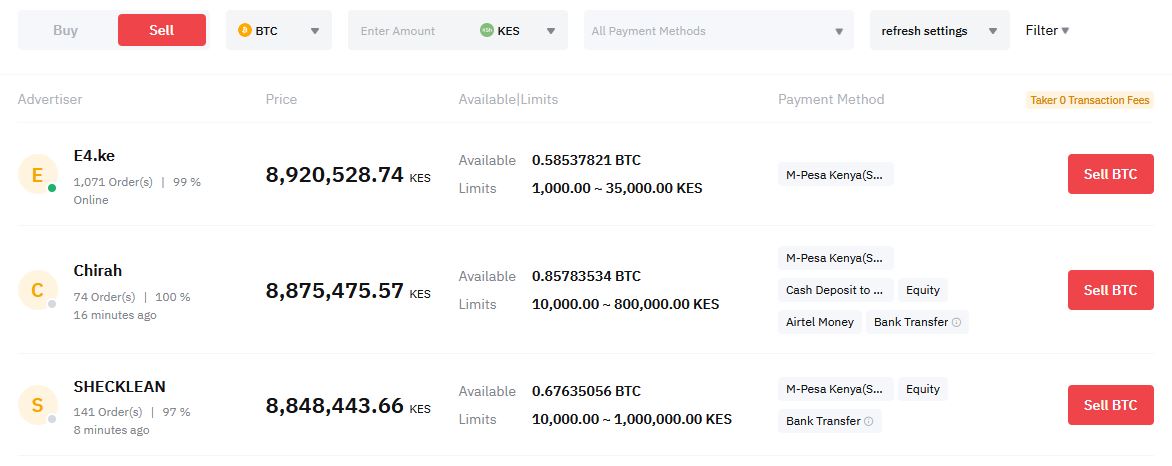The width and height of the screenshot is (1172, 466).
Task: Click the Available|Limits column header
Action: click(x=508, y=99)
